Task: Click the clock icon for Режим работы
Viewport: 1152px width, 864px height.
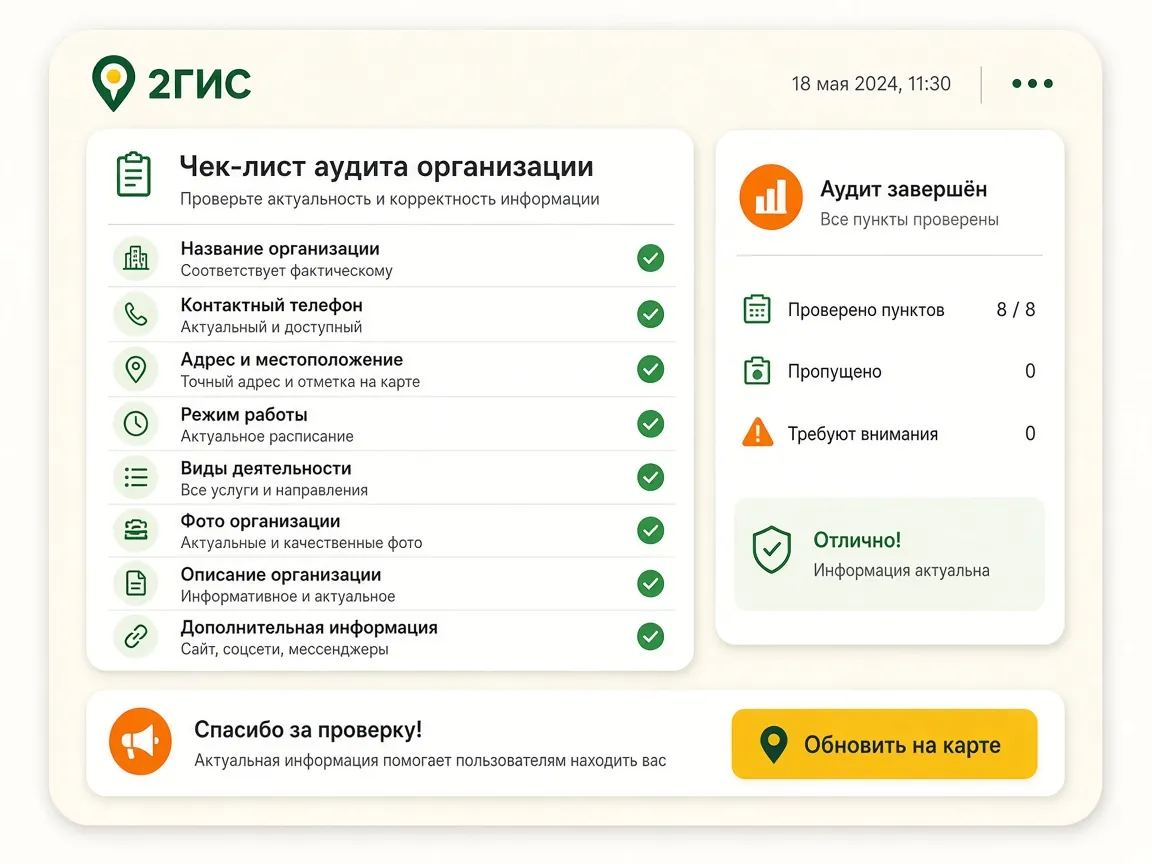Action: point(136,424)
